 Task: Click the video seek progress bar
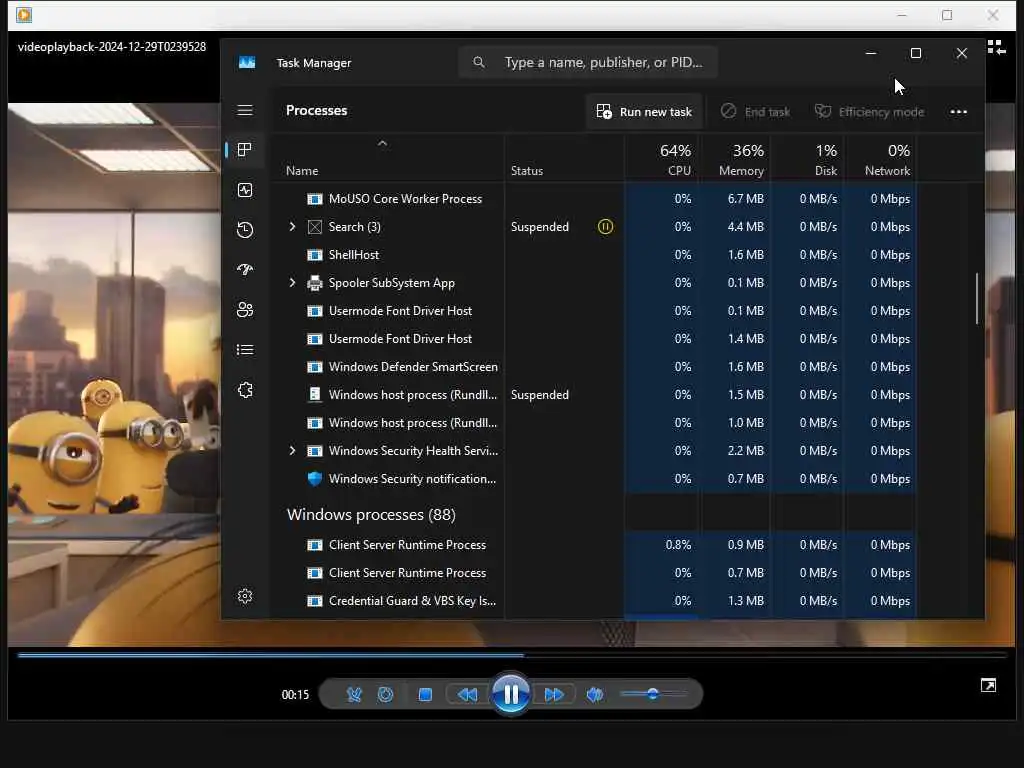coord(512,654)
